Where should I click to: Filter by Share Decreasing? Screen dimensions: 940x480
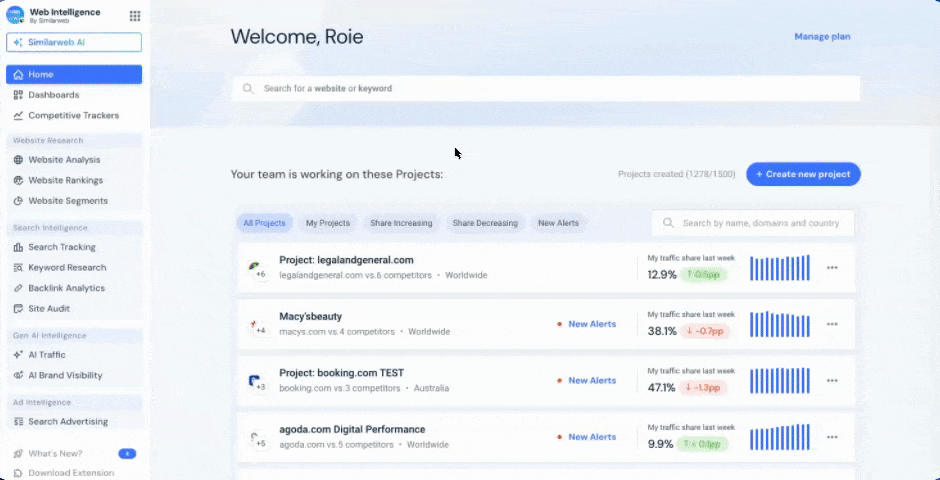click(x=485, y=223)
